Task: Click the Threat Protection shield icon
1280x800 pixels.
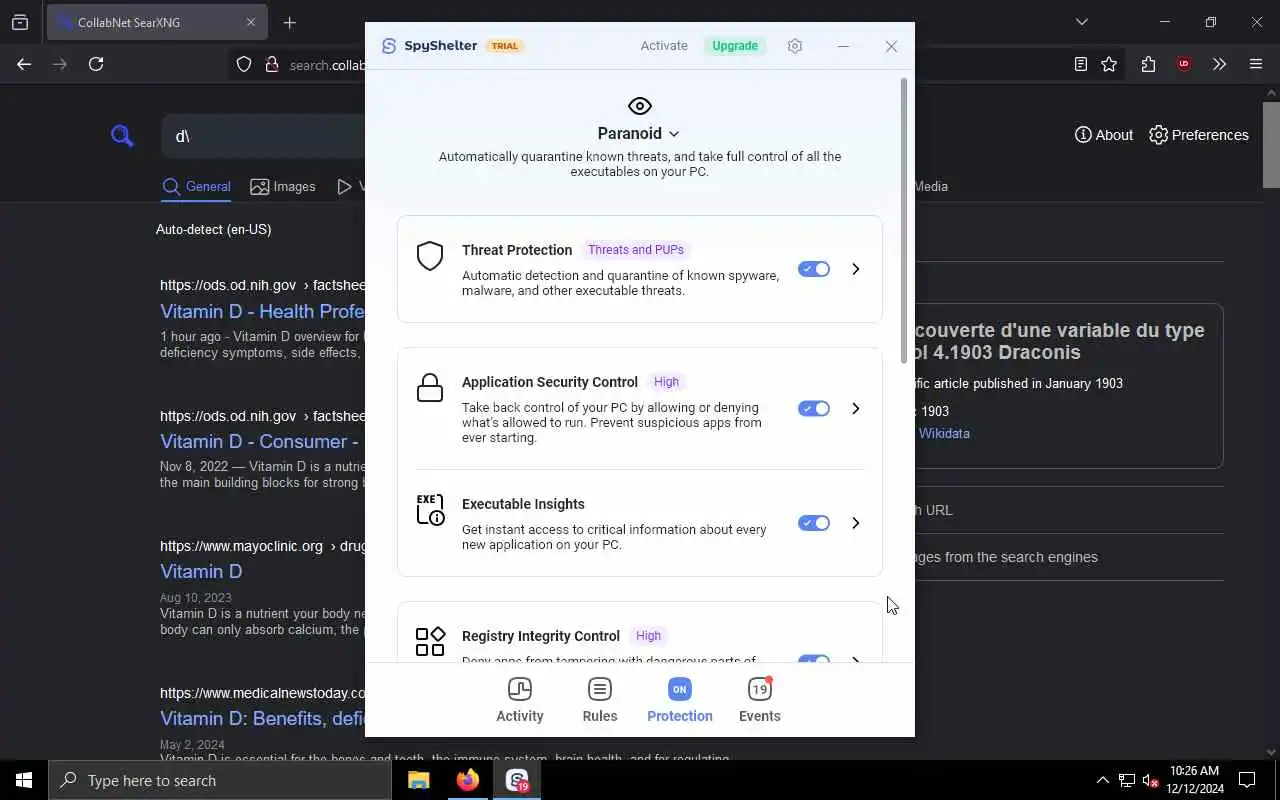Action: 430,256
